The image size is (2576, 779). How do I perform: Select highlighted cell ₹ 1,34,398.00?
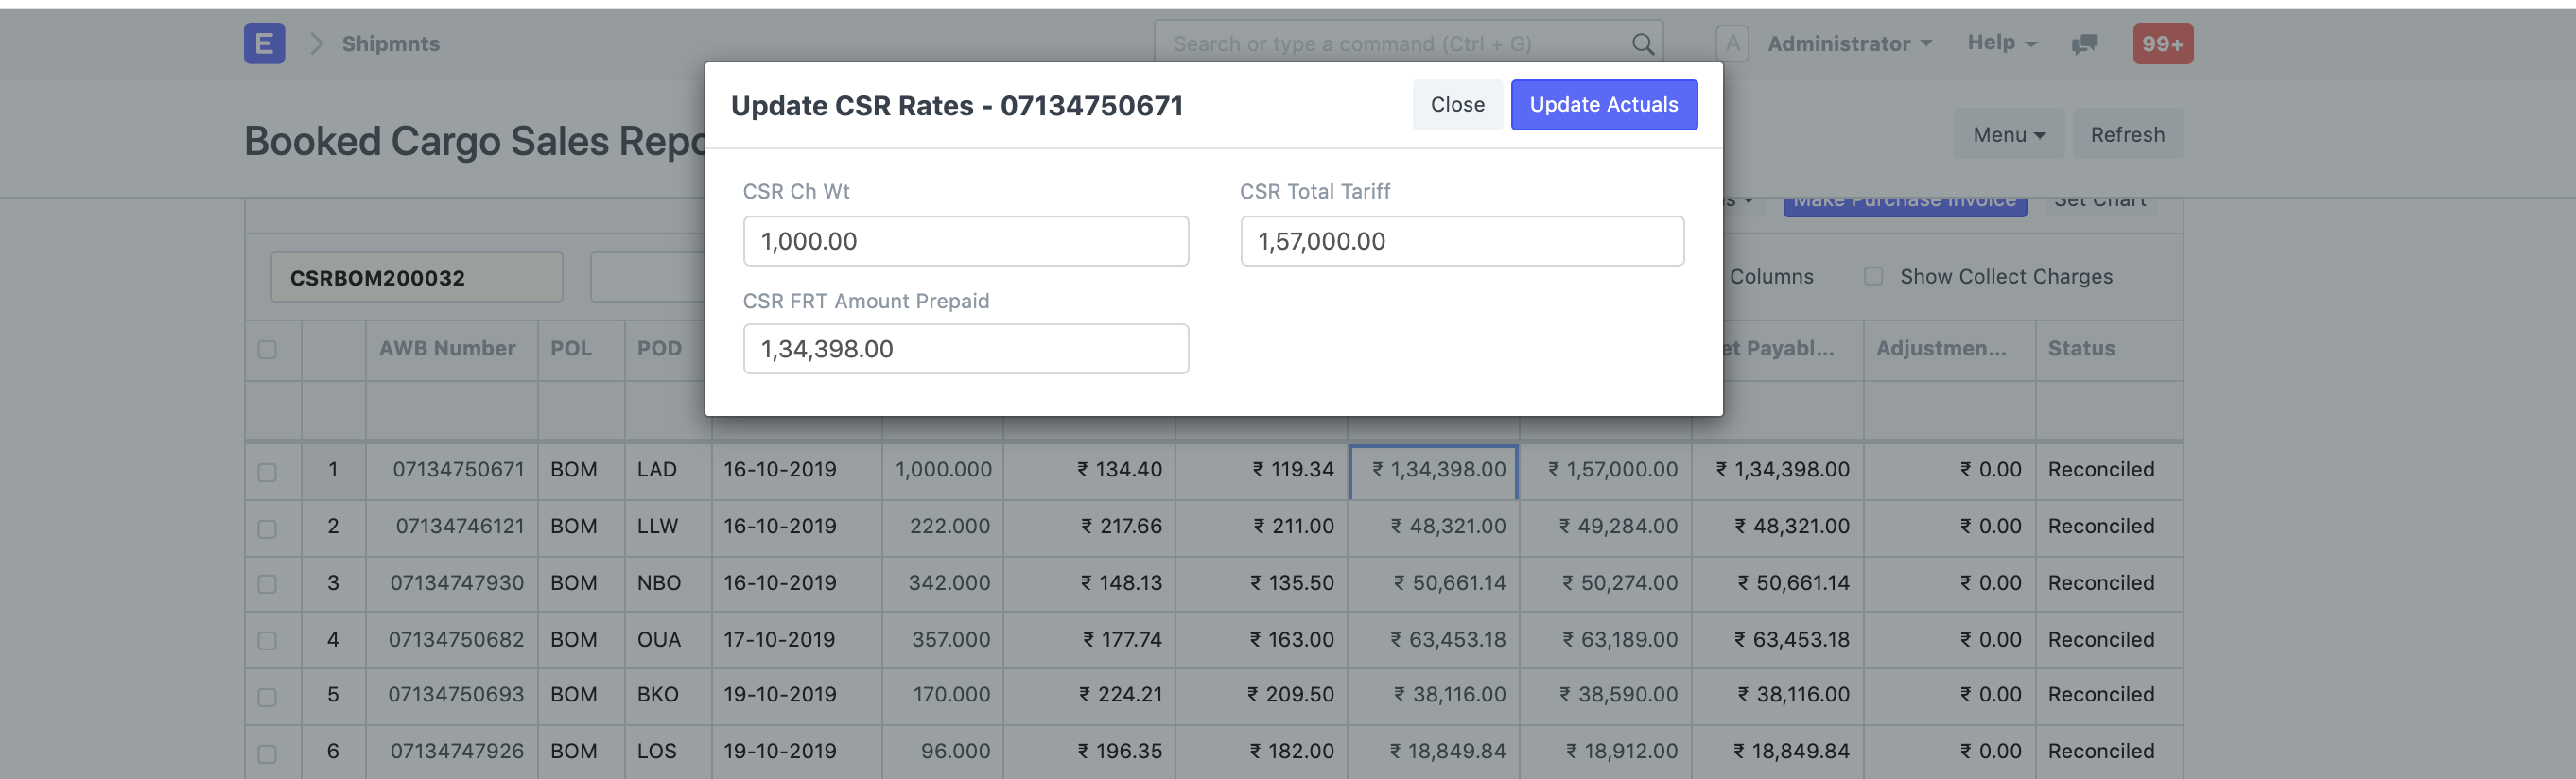(x=1433, y=471)
